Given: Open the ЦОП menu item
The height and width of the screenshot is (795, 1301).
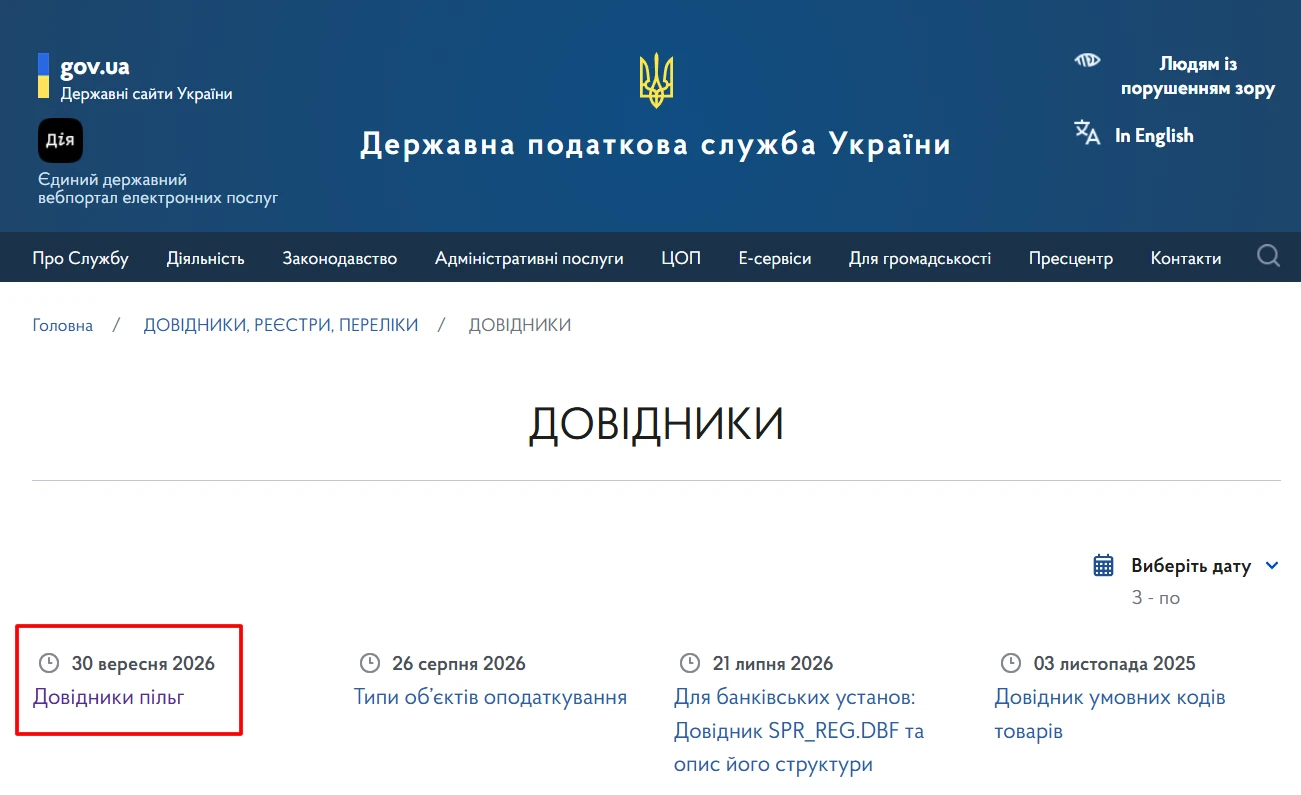Looking at the screenshot, I should pos(681,258).
